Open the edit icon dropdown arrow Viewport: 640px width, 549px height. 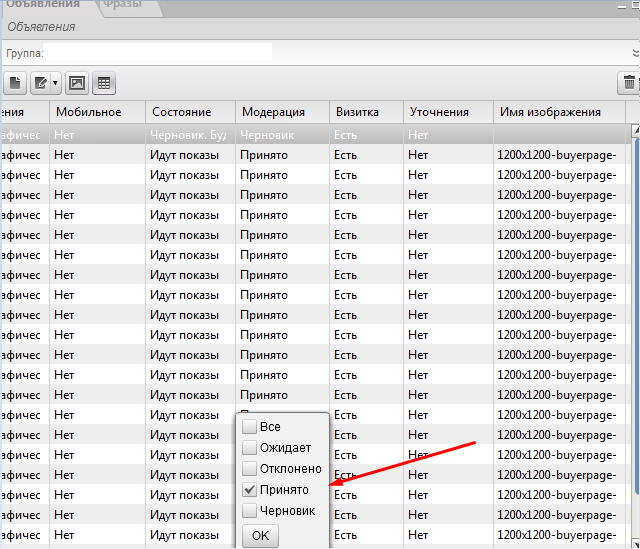click(56, 84)
